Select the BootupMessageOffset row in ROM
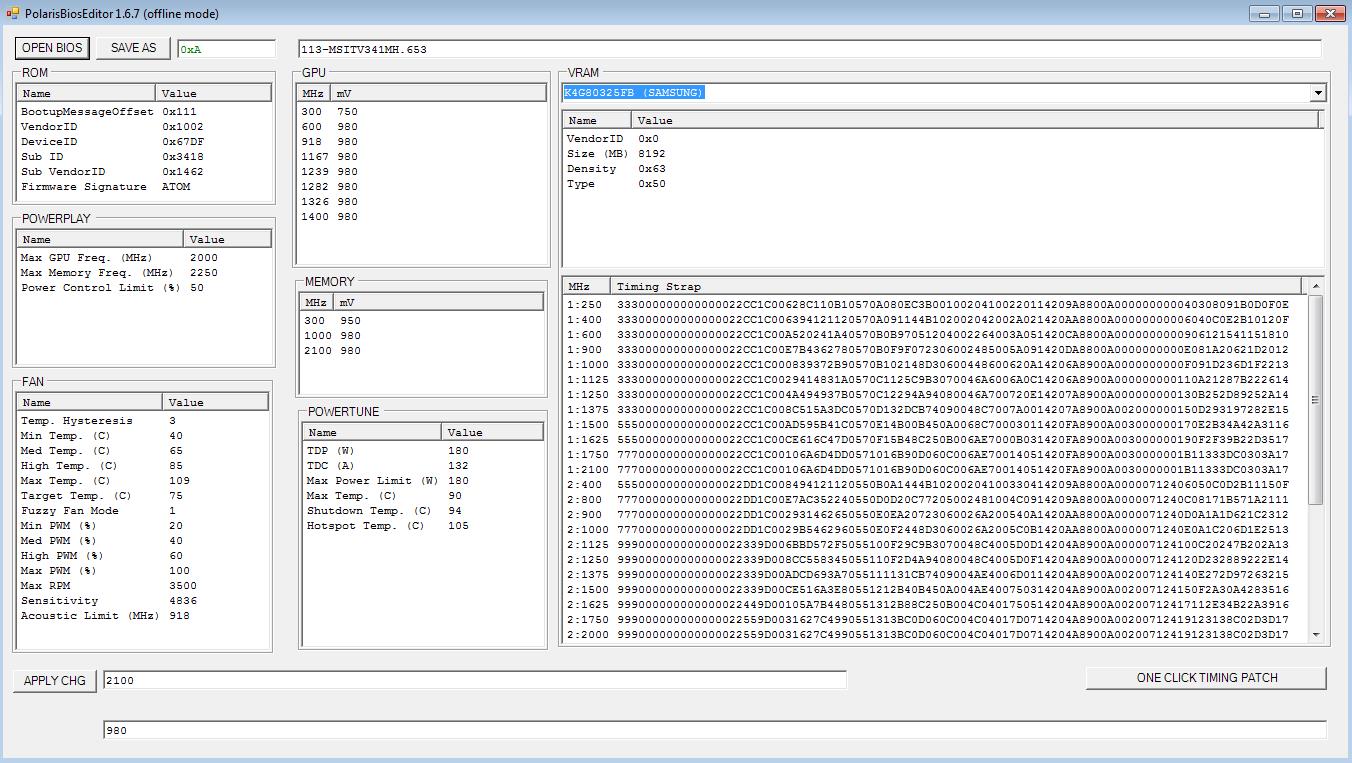The width and height of the screenshot is (1352, 763). [144, 112]
